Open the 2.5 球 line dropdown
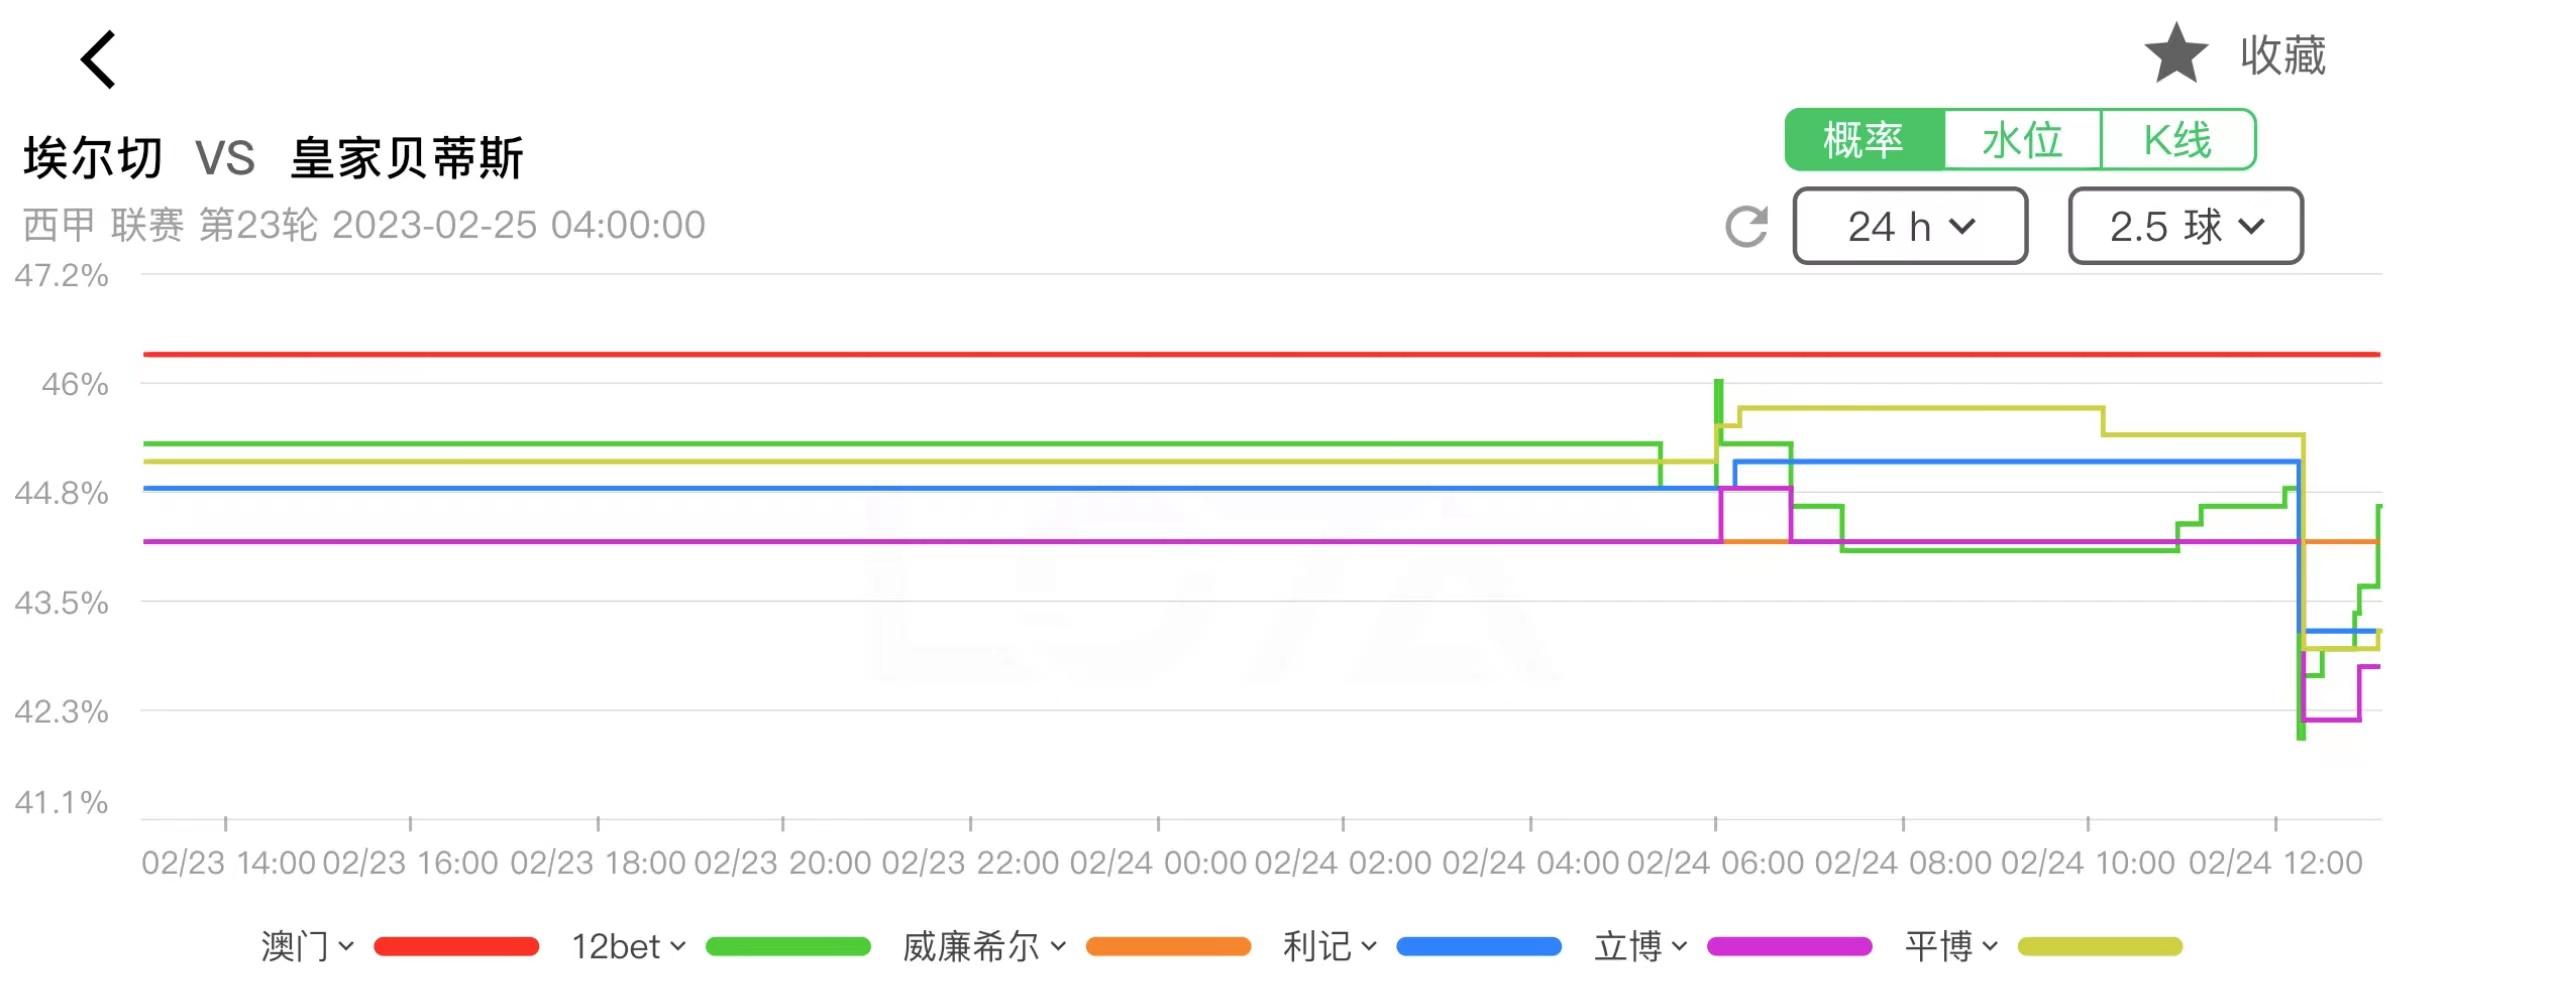 pos(2185,227)
